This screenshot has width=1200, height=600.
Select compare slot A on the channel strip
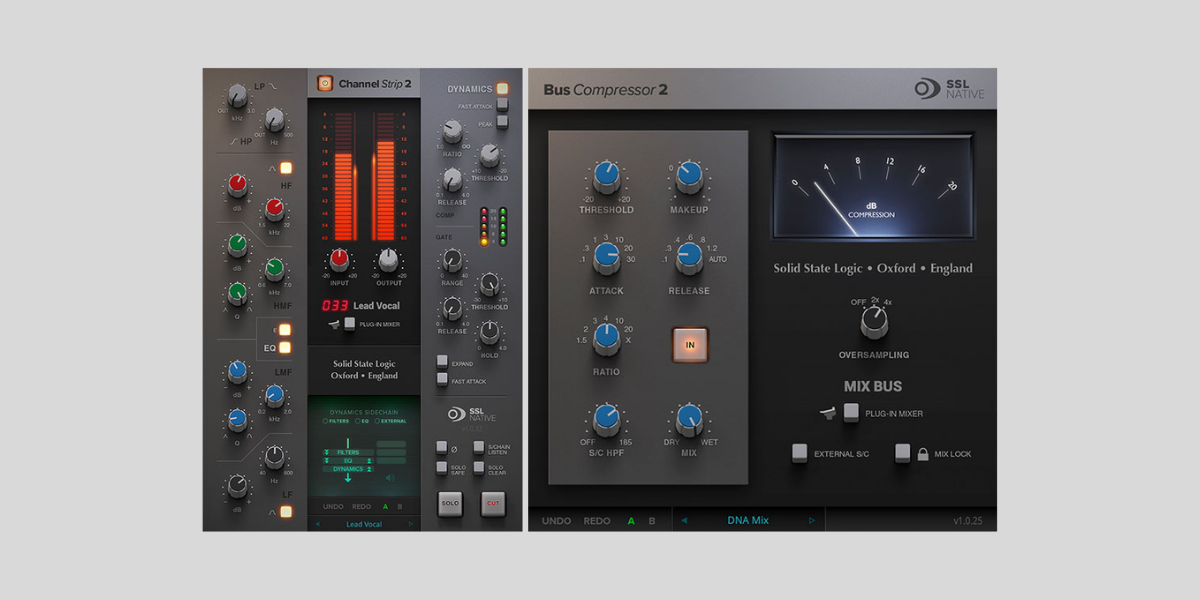[385, 506]
